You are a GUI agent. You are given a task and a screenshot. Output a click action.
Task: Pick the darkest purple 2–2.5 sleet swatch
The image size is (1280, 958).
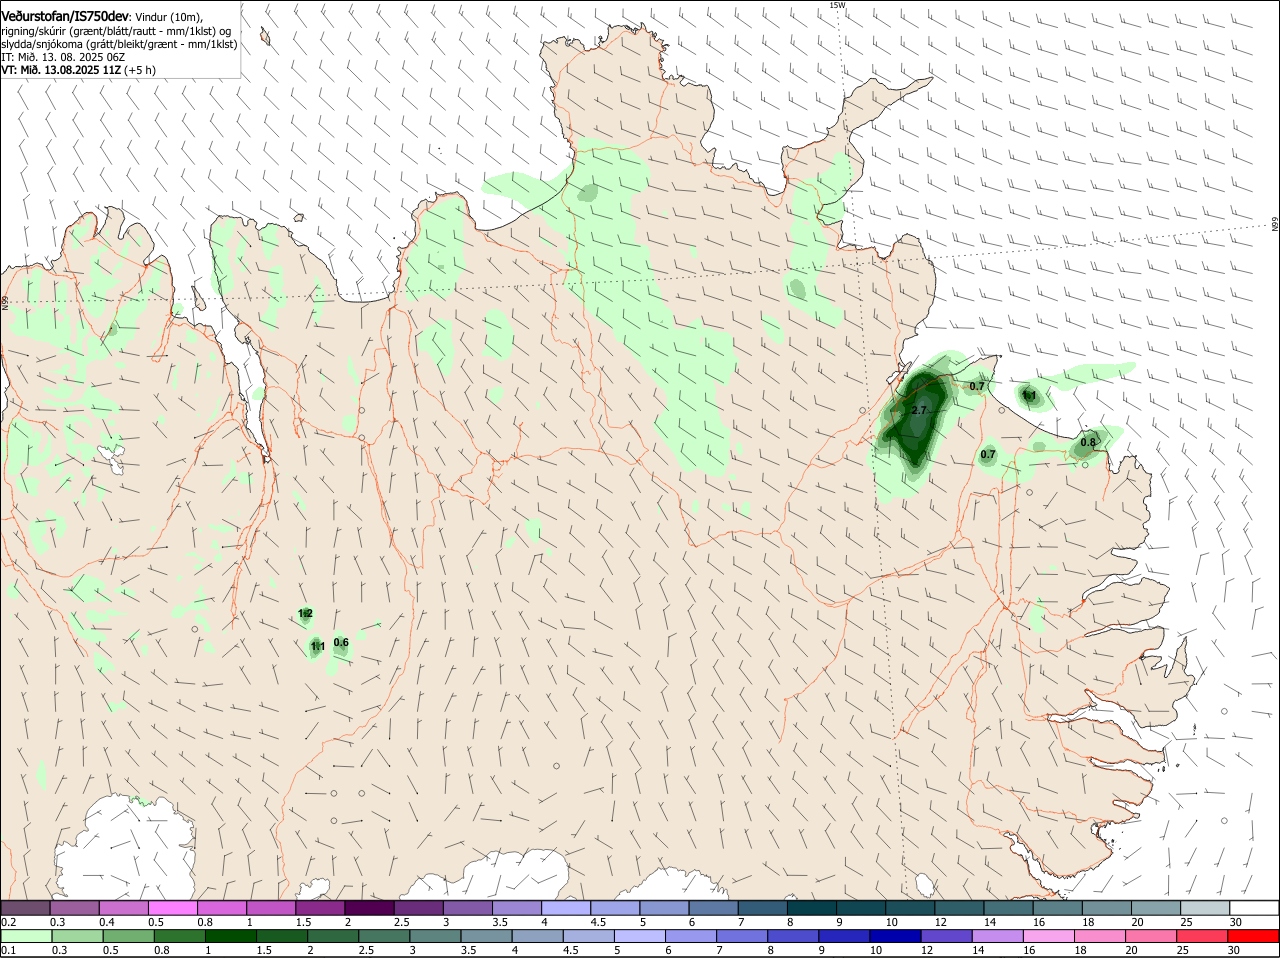(370, 907)
